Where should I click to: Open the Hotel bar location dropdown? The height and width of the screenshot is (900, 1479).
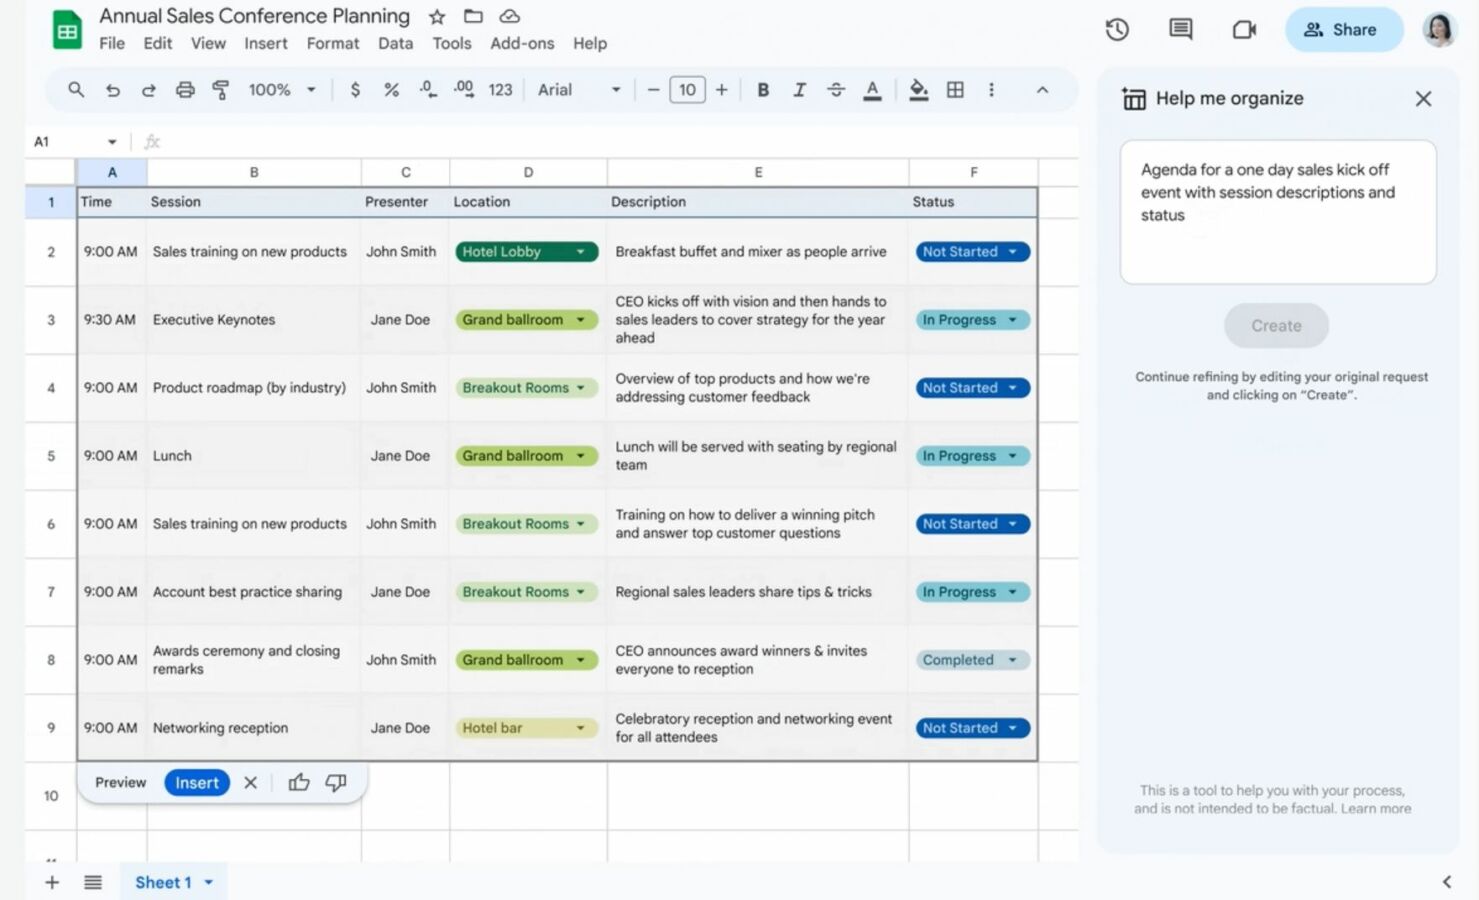pos(526,728)
